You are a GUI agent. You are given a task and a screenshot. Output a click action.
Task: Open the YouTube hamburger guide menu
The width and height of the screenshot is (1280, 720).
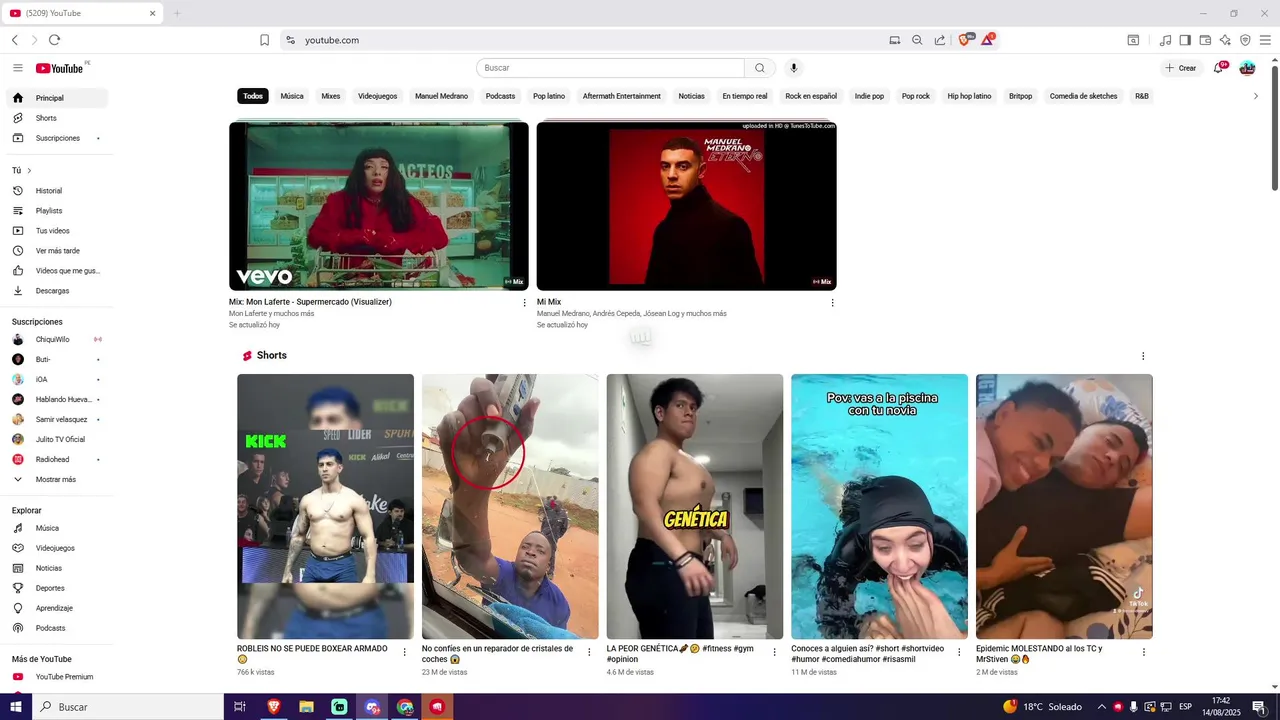[18, 68]
